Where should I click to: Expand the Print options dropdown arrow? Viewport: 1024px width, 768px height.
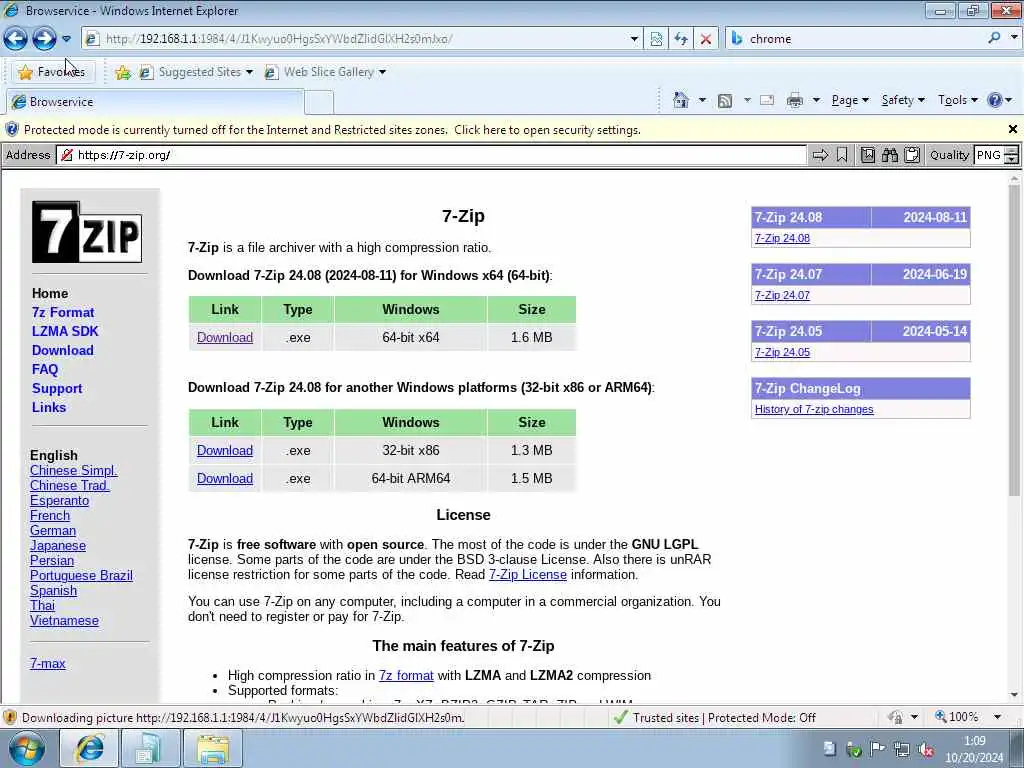[816, 101]
